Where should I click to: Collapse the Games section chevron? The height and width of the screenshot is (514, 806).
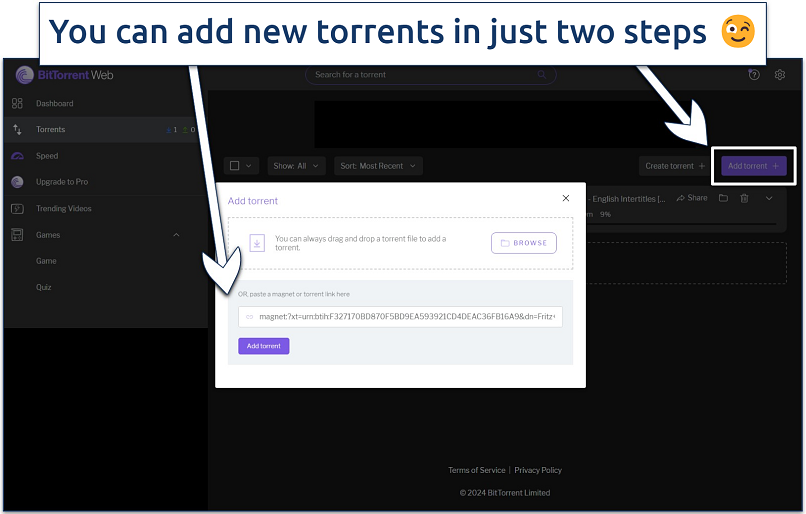[176, 235]
